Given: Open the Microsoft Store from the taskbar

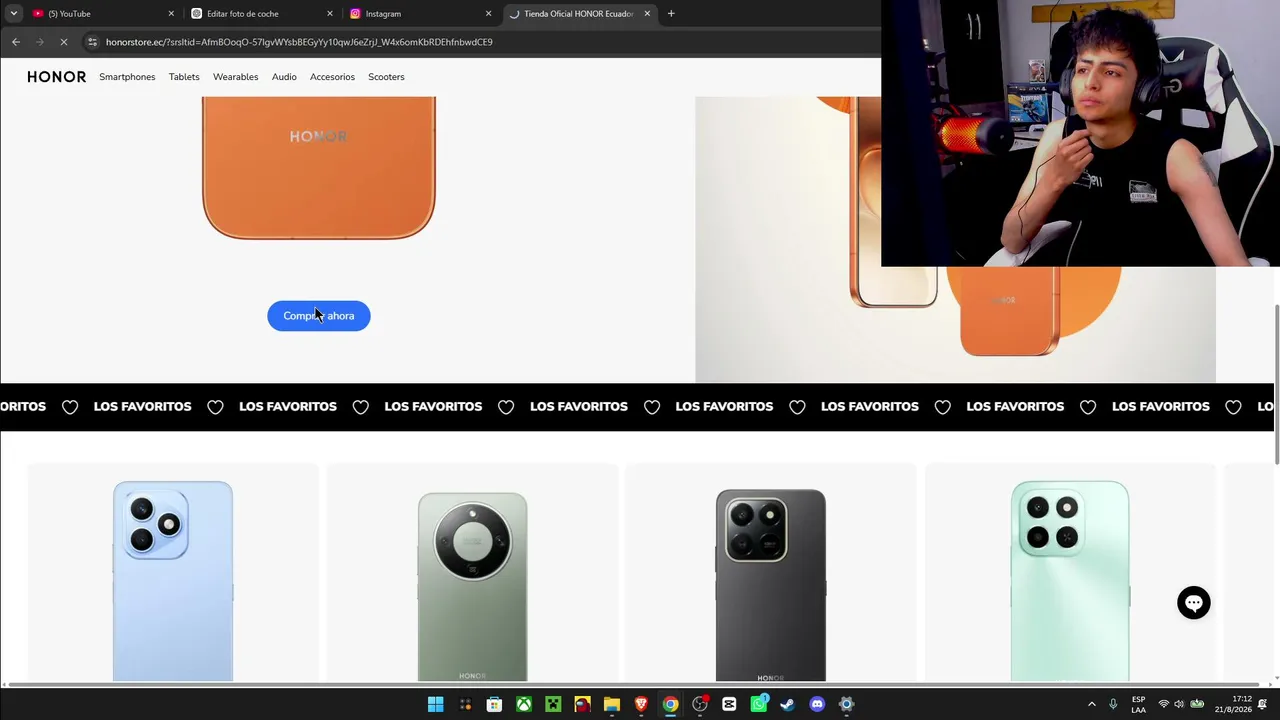Looking at the screenshot, I should click(x=494, y=704).
